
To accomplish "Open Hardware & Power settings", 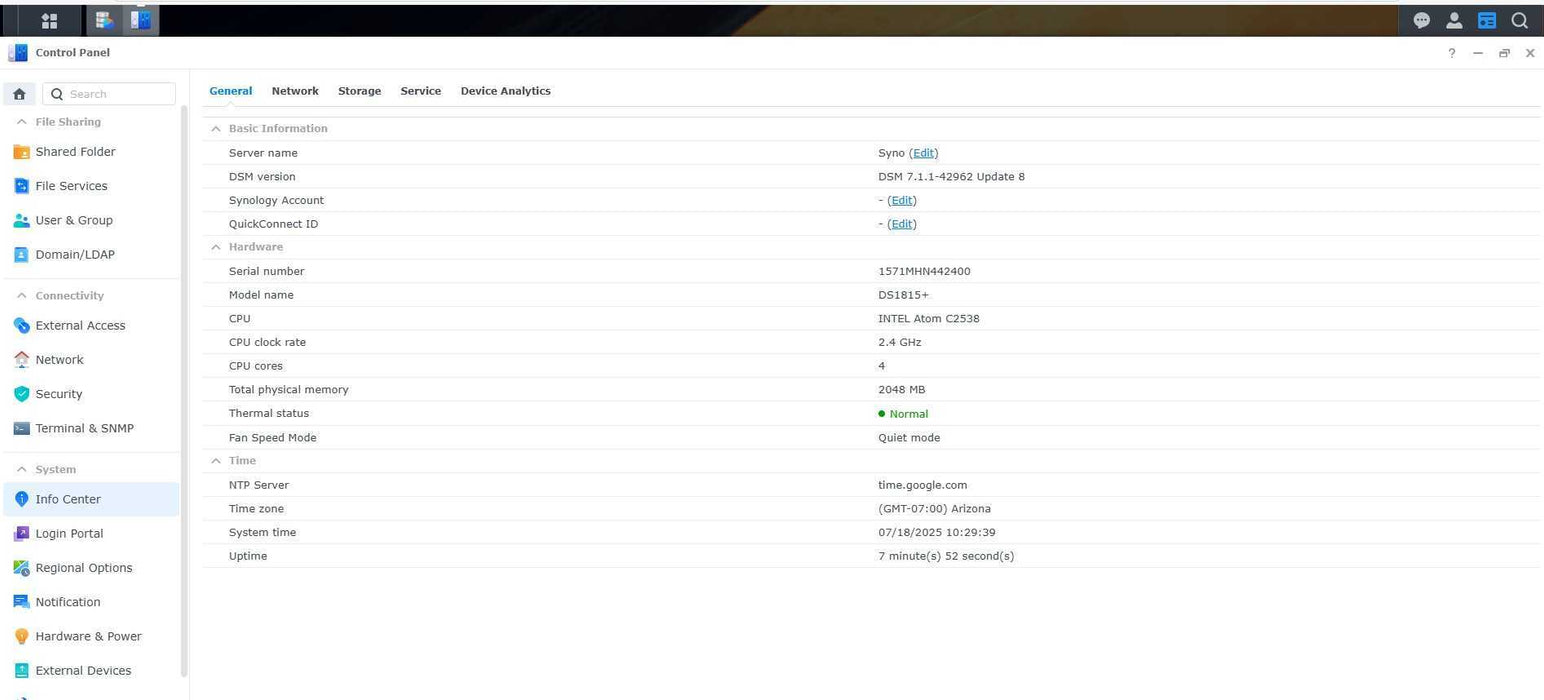I will click(88, 636).
